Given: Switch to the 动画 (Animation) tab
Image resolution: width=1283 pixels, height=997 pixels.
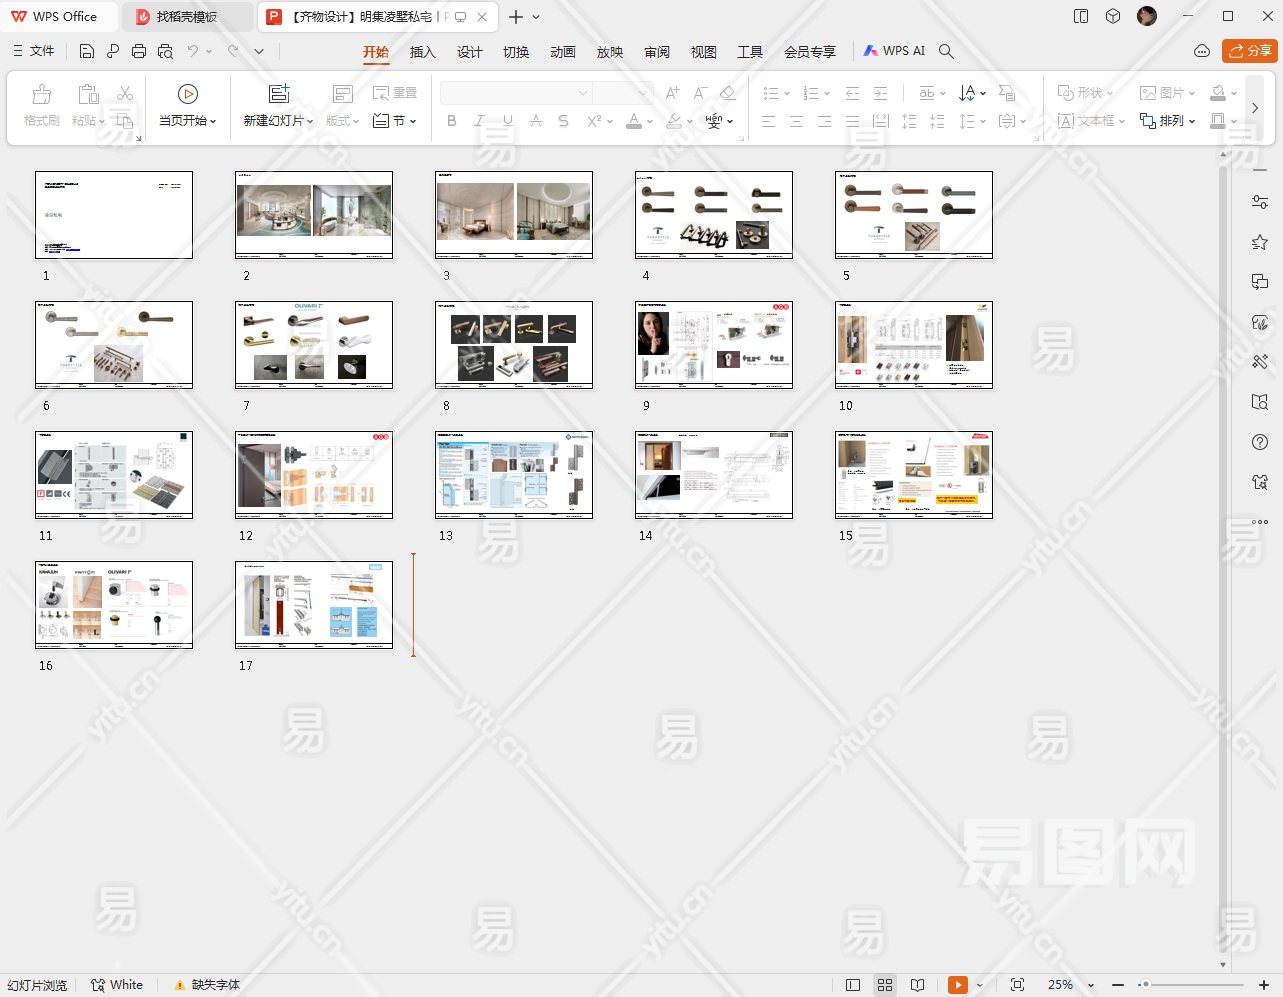Looking at the screenshot, I should pos(562,52).
